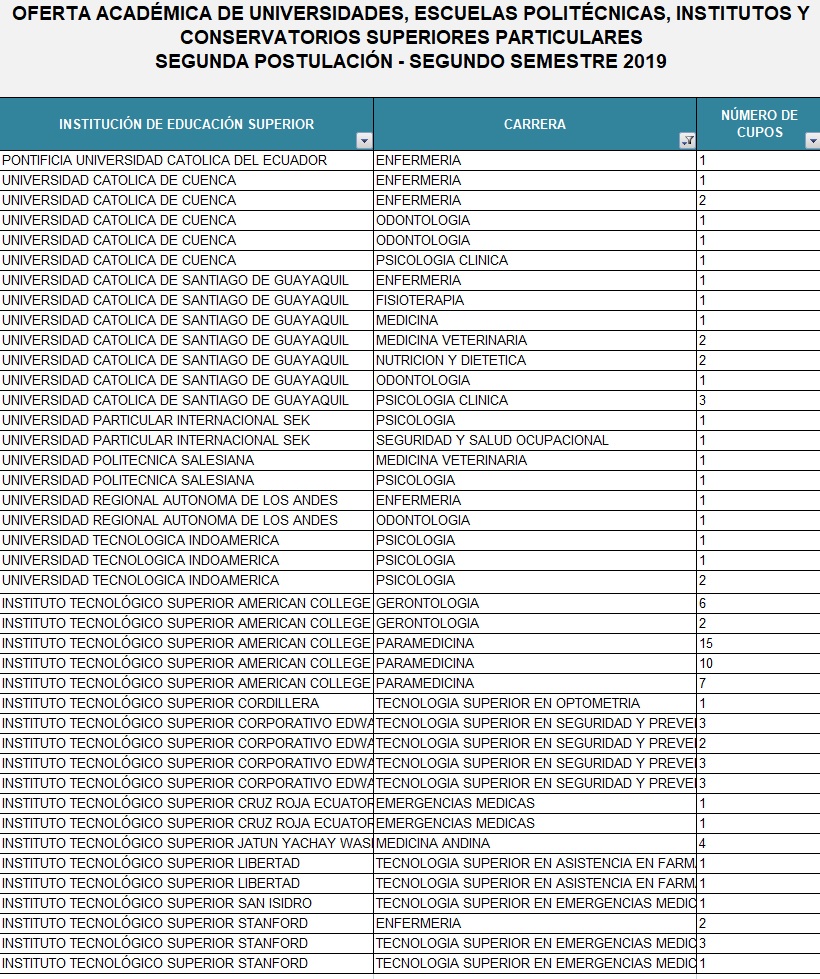The height and width of the screenshot is (979, 820).
Task: Select the CARRERA header cell
Action: 535,124
